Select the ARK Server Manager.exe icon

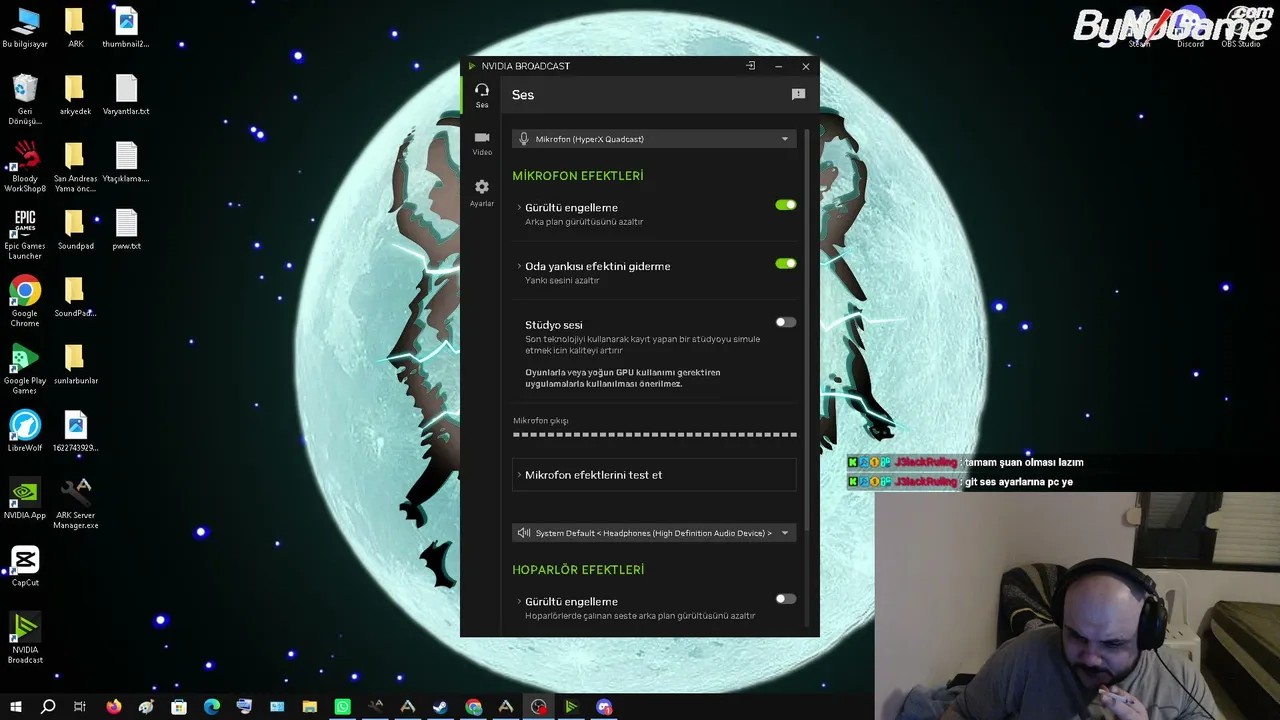[x=76, y=504]
